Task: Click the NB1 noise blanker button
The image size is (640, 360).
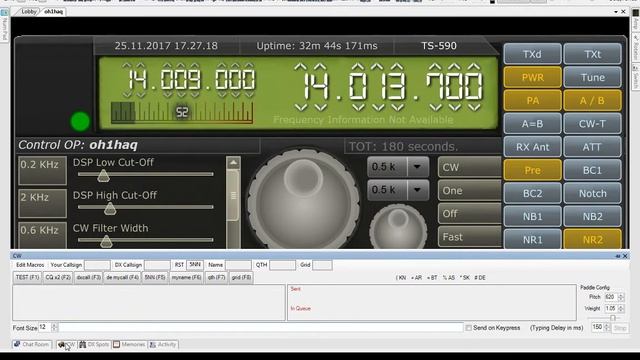Action: click(x=532, y=217)
